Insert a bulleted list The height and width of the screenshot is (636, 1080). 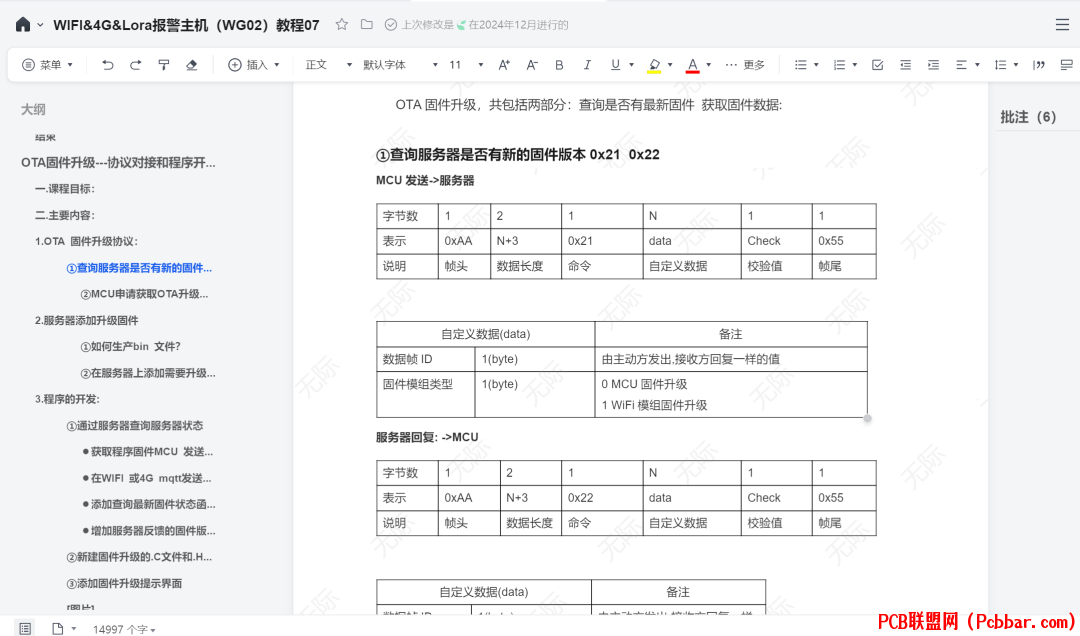coord(800,65)
